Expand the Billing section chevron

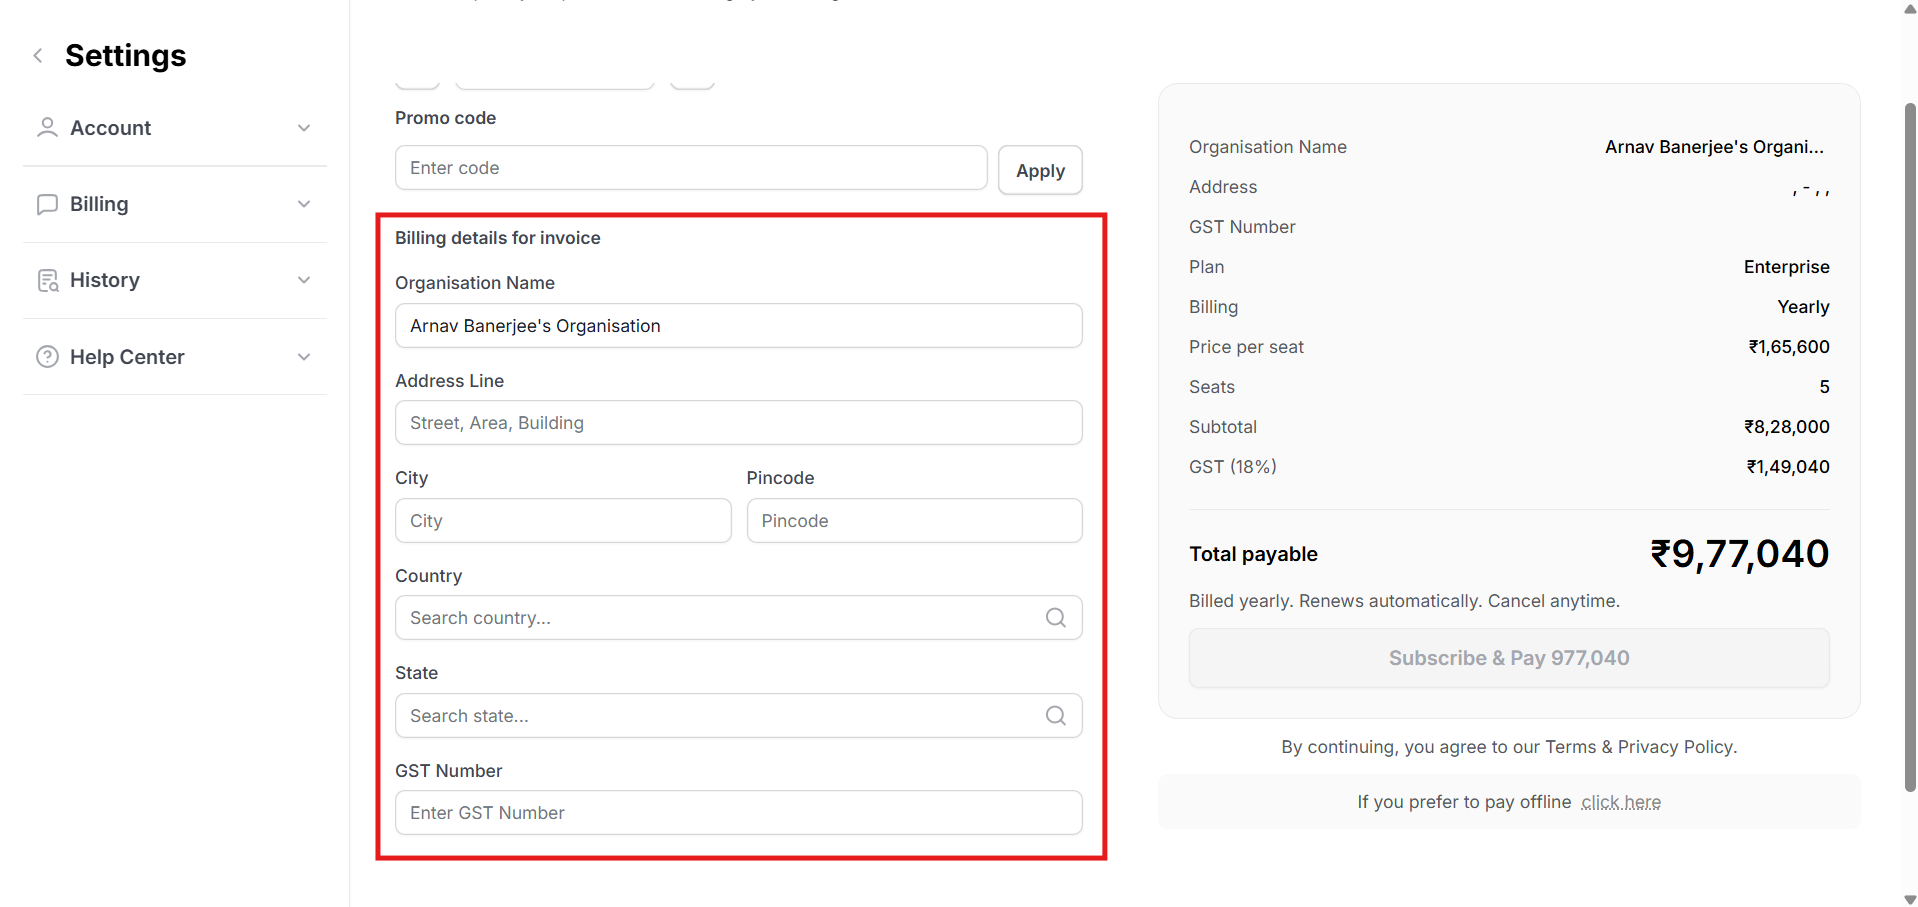coord(304,204)
